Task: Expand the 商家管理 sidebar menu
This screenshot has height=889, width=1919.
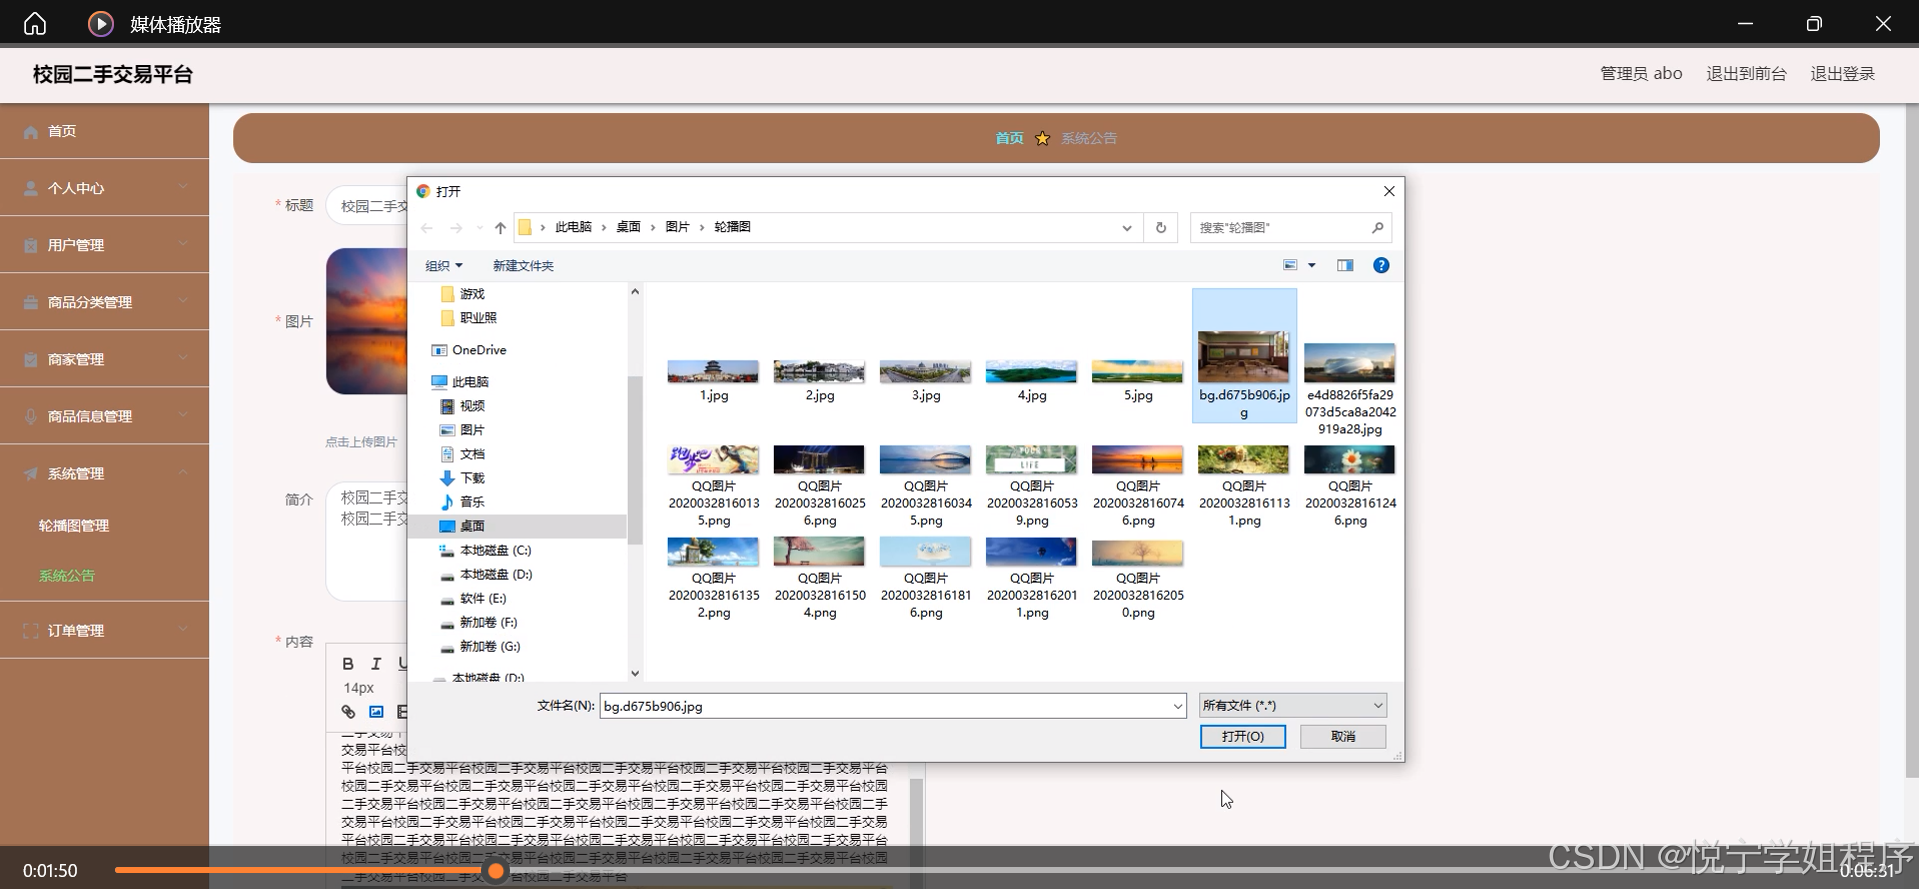Action: tap(105, 359)
